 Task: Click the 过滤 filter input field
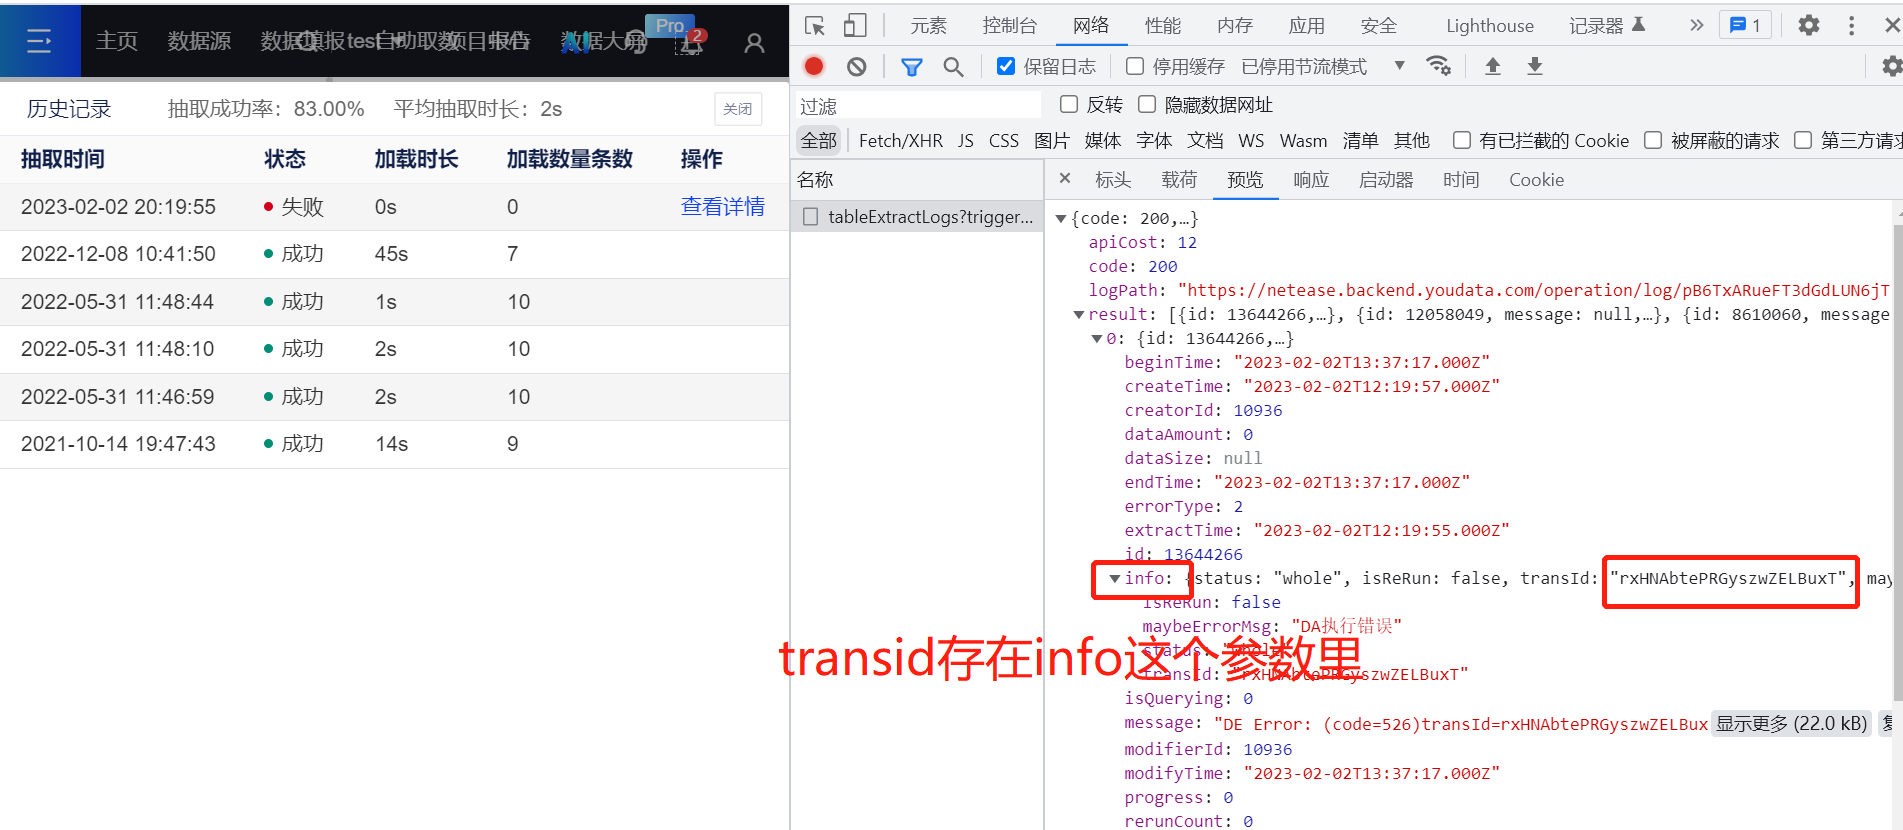coord(917,105)
